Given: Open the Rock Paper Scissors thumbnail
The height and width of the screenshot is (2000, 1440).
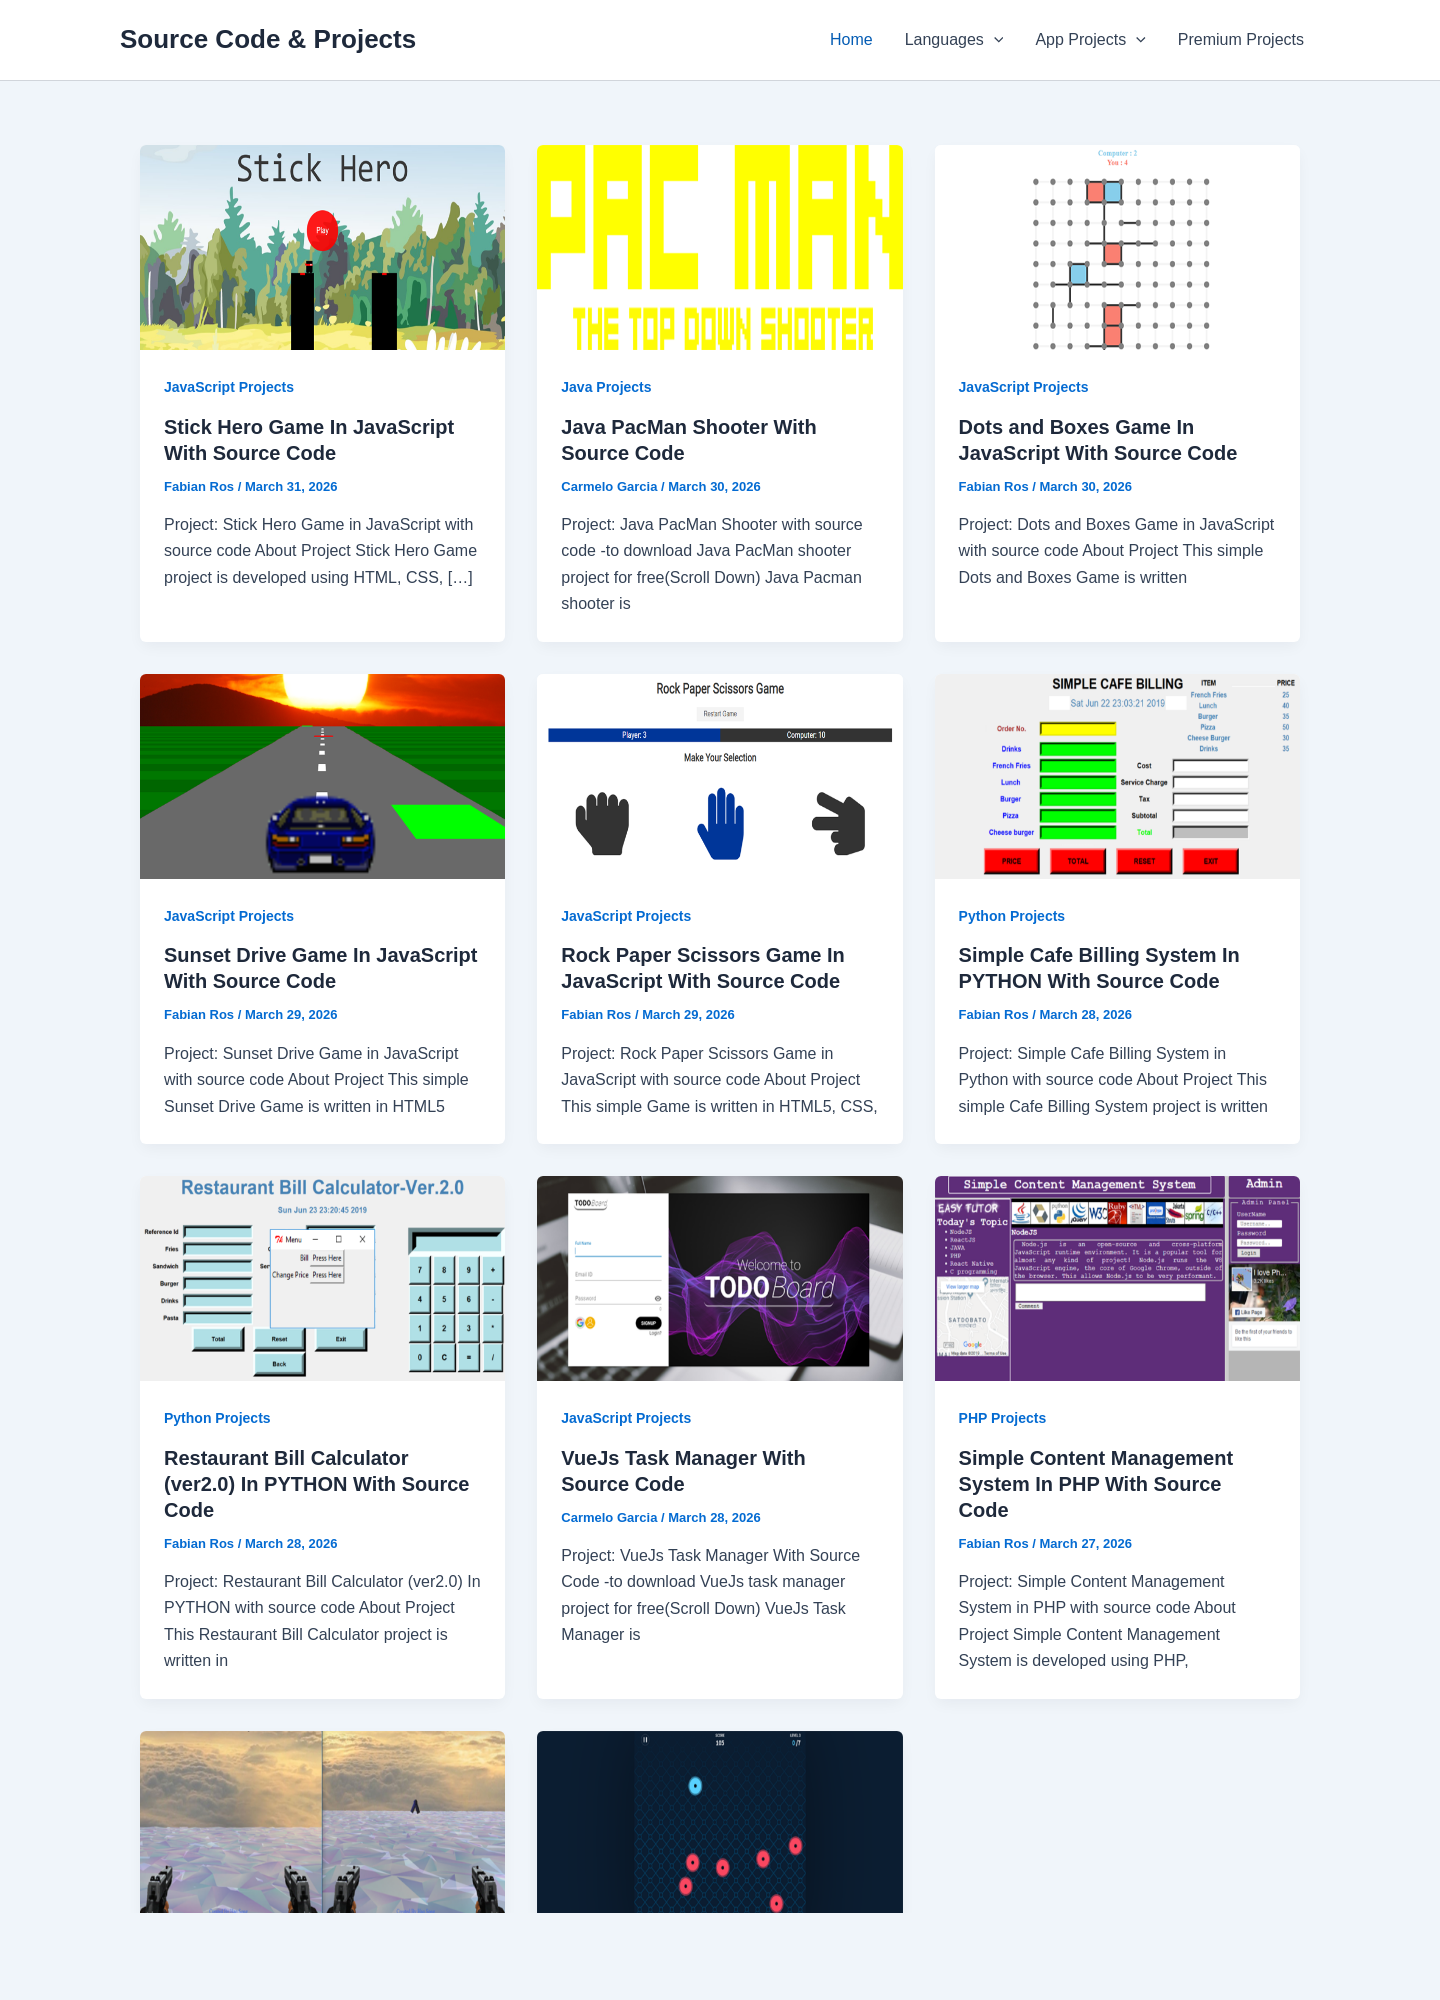Looking at the screenshot, I should 720,776.
